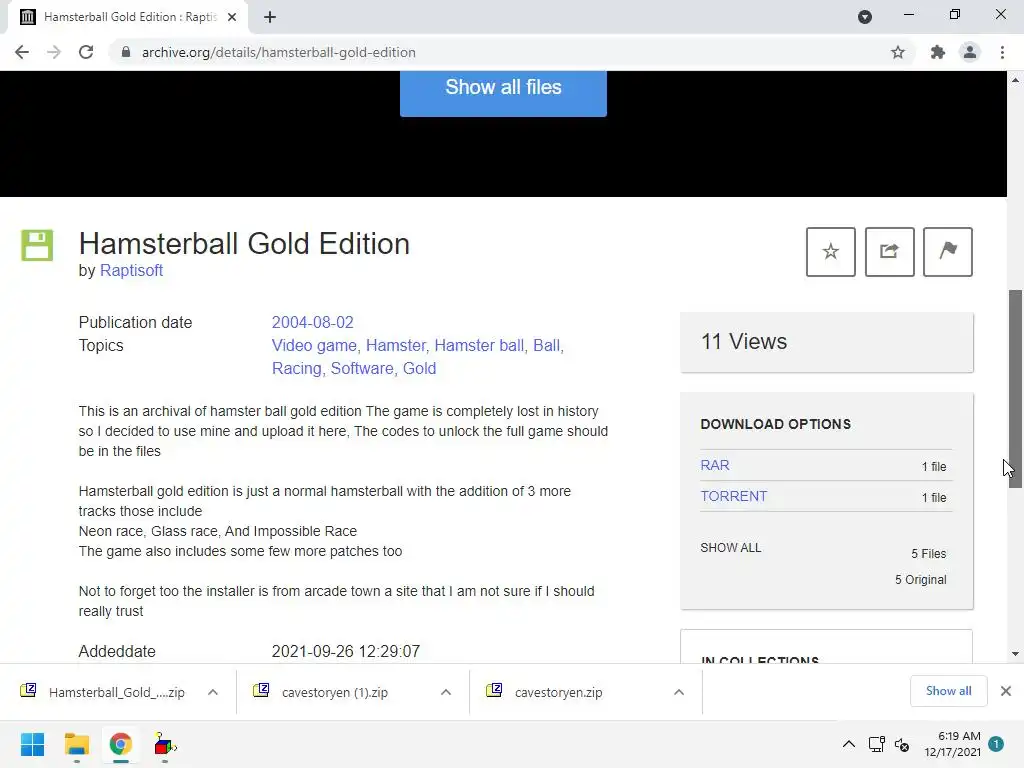The height and width of the screenshot is (768, 1024).
Task: Open the Raptisoft creator link
Action: [131, 270]
